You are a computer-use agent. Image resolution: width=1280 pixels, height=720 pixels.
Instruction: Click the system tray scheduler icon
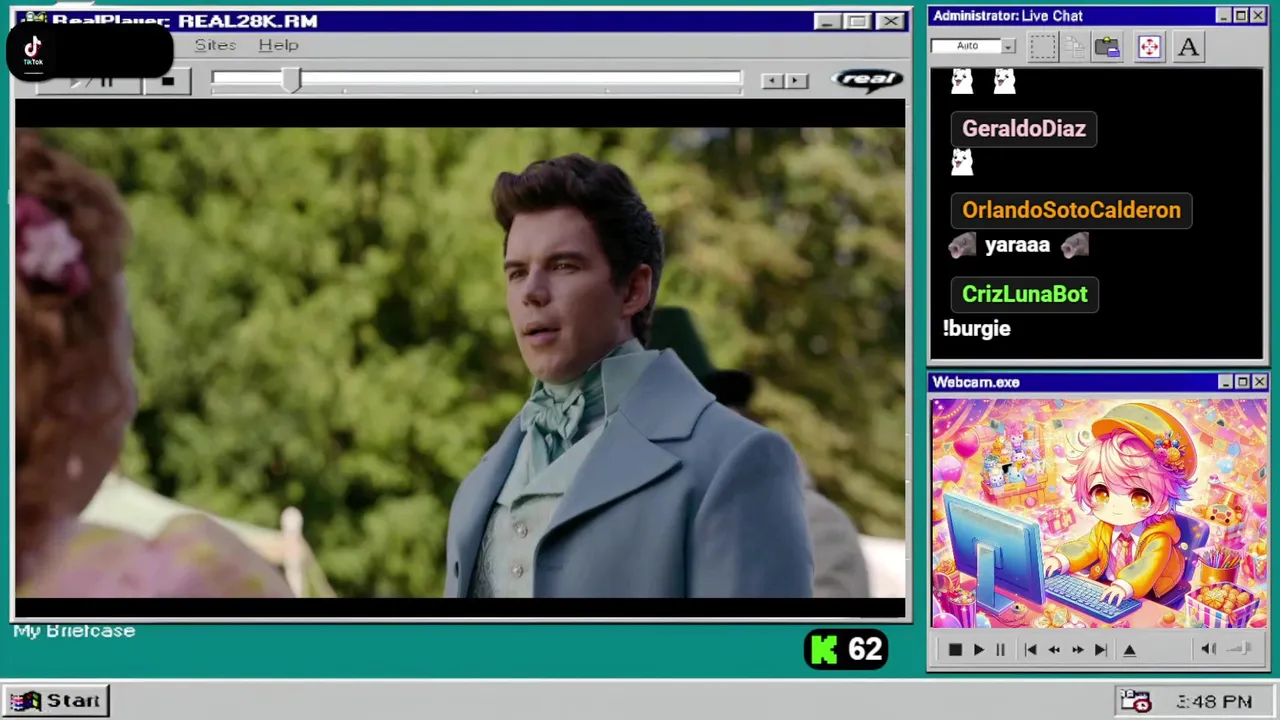click(1136, 701)
